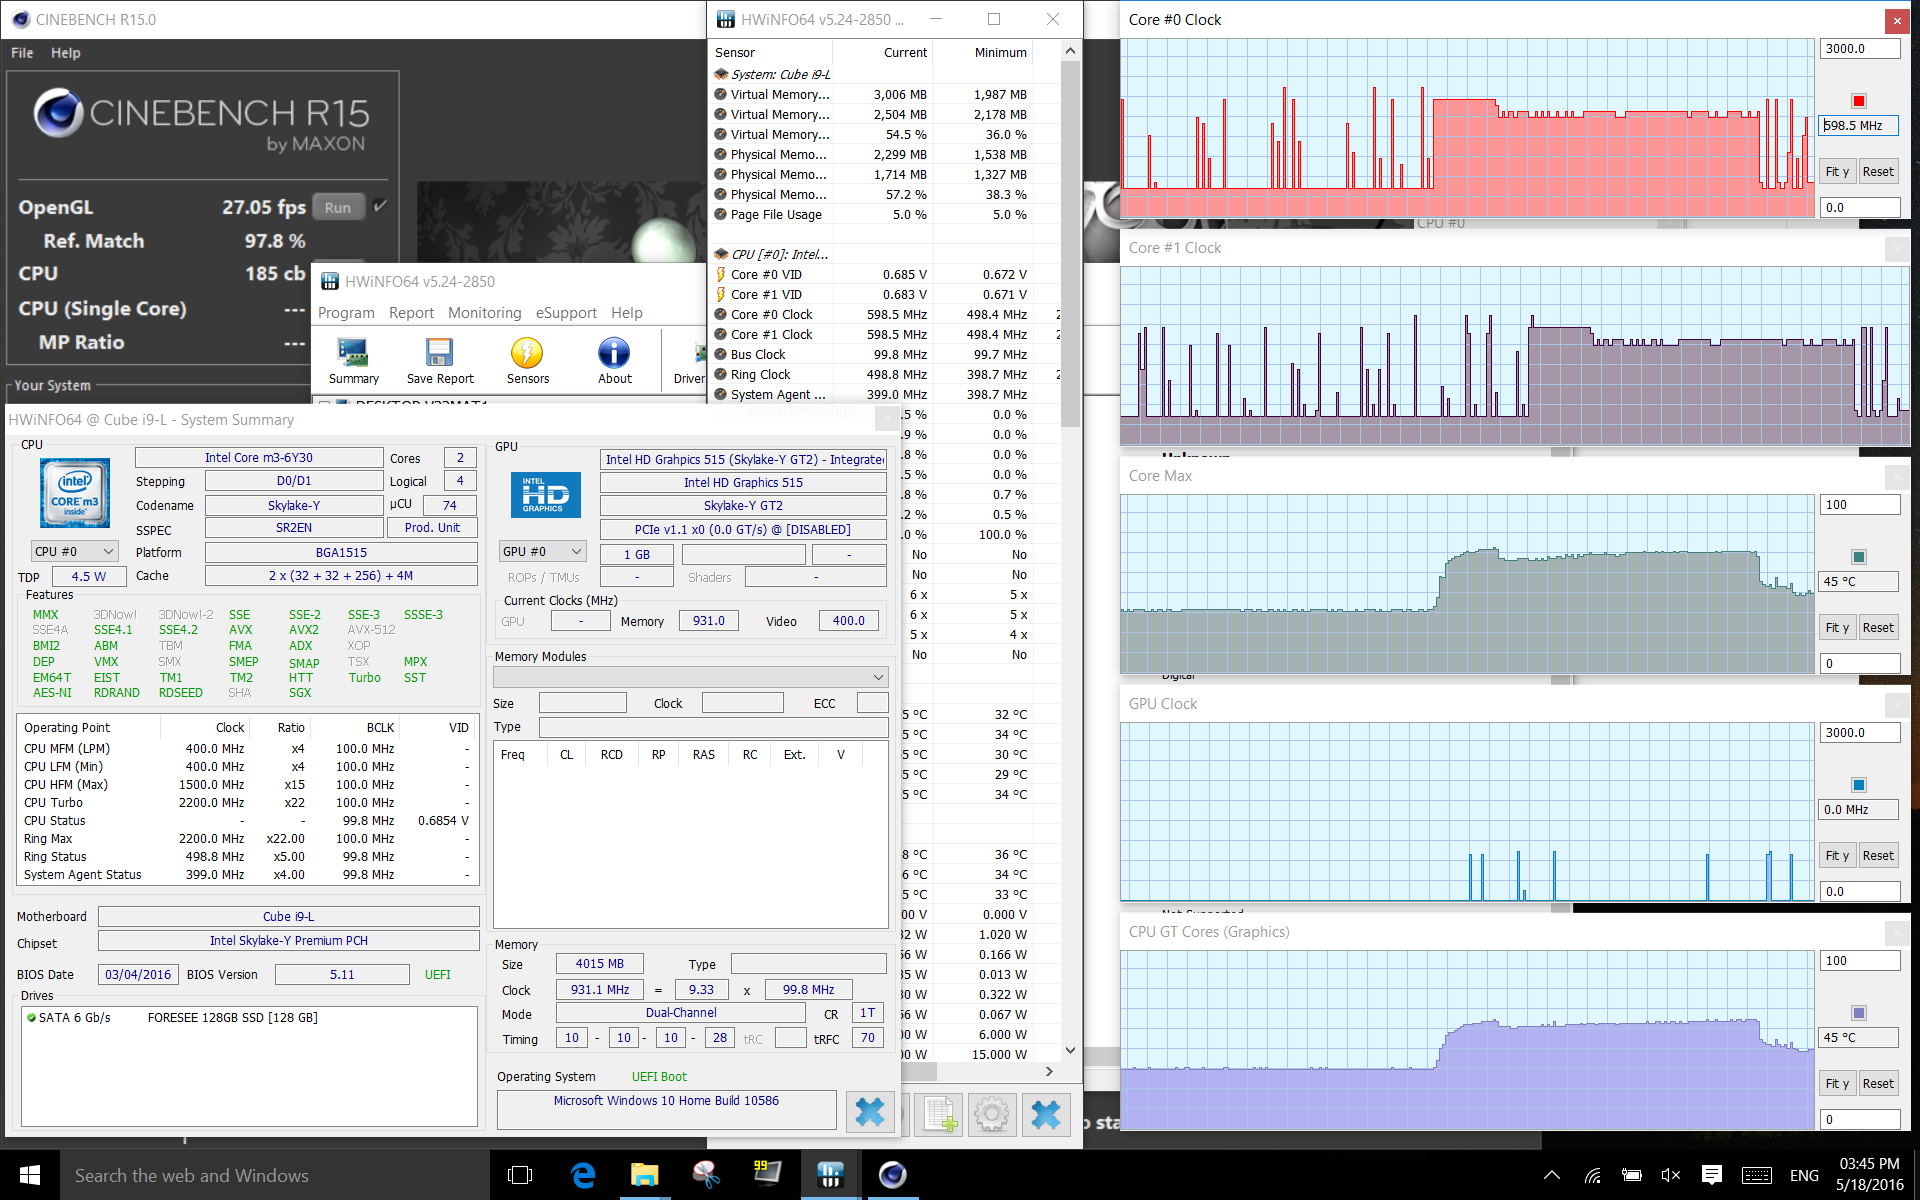This screenshot has height=1200, width=1920.
Task: Click the Bus Clock sensor row icon
Action: pos(720,355)
